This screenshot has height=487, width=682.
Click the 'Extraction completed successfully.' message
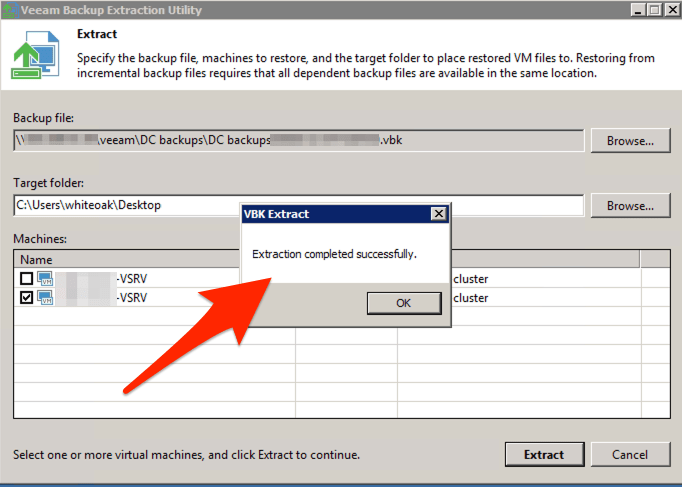334,254
